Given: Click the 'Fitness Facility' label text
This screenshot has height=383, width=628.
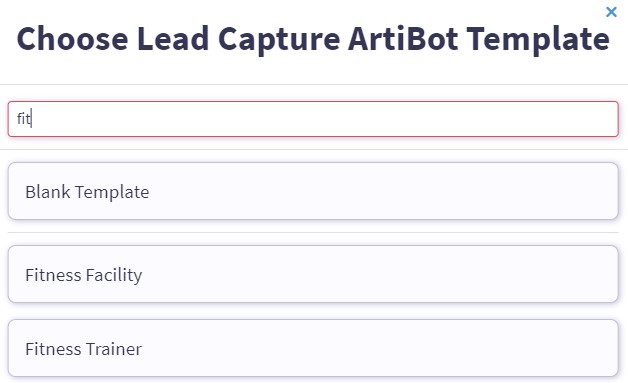Looking at the screenshot, I should pyautogui.click(x=84, y=275).
